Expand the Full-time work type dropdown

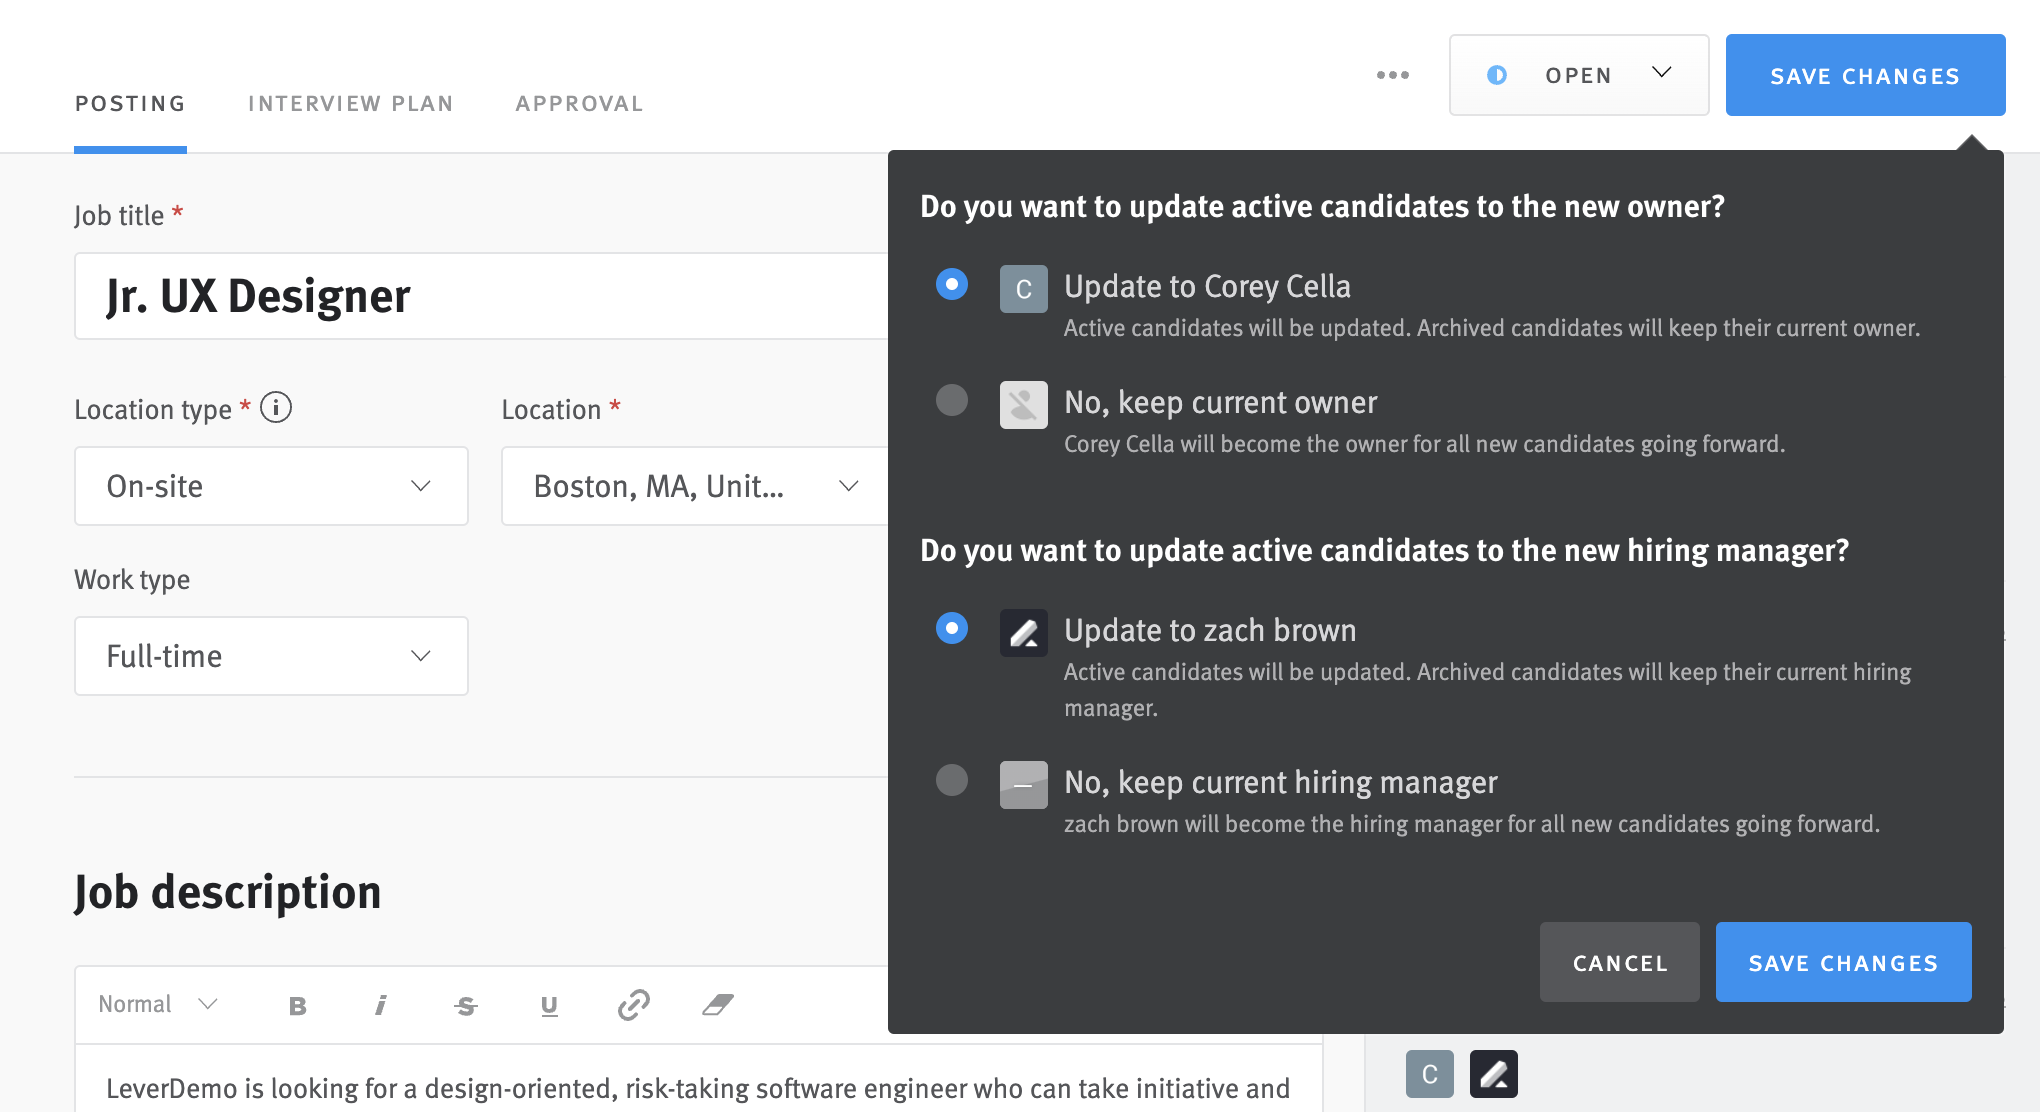[x=271, y=656]
